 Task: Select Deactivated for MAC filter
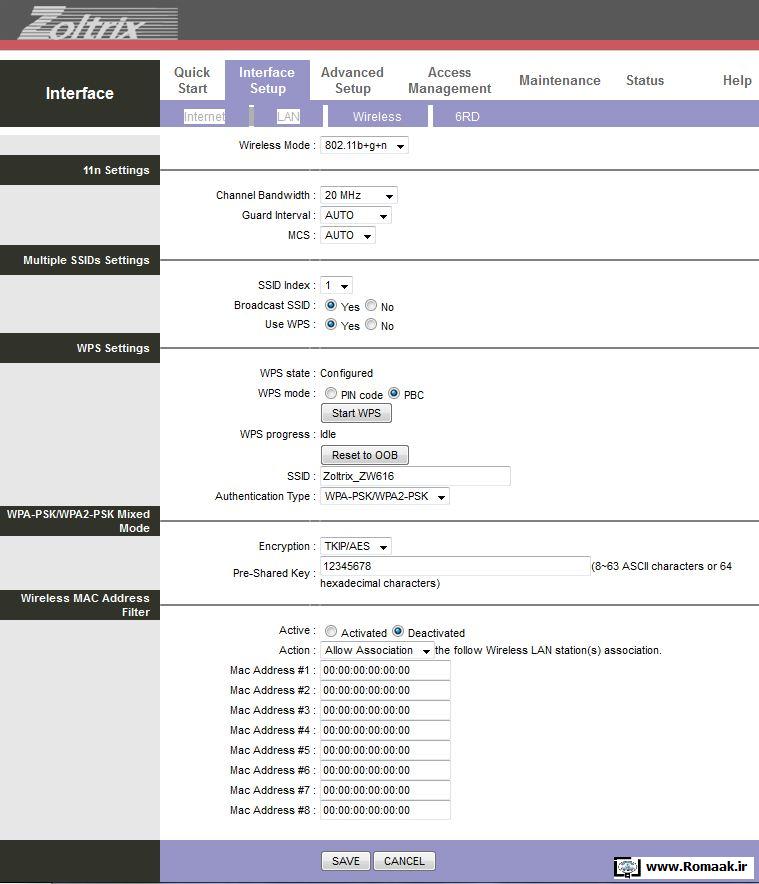pyautogui.click(x=398, y=631)
